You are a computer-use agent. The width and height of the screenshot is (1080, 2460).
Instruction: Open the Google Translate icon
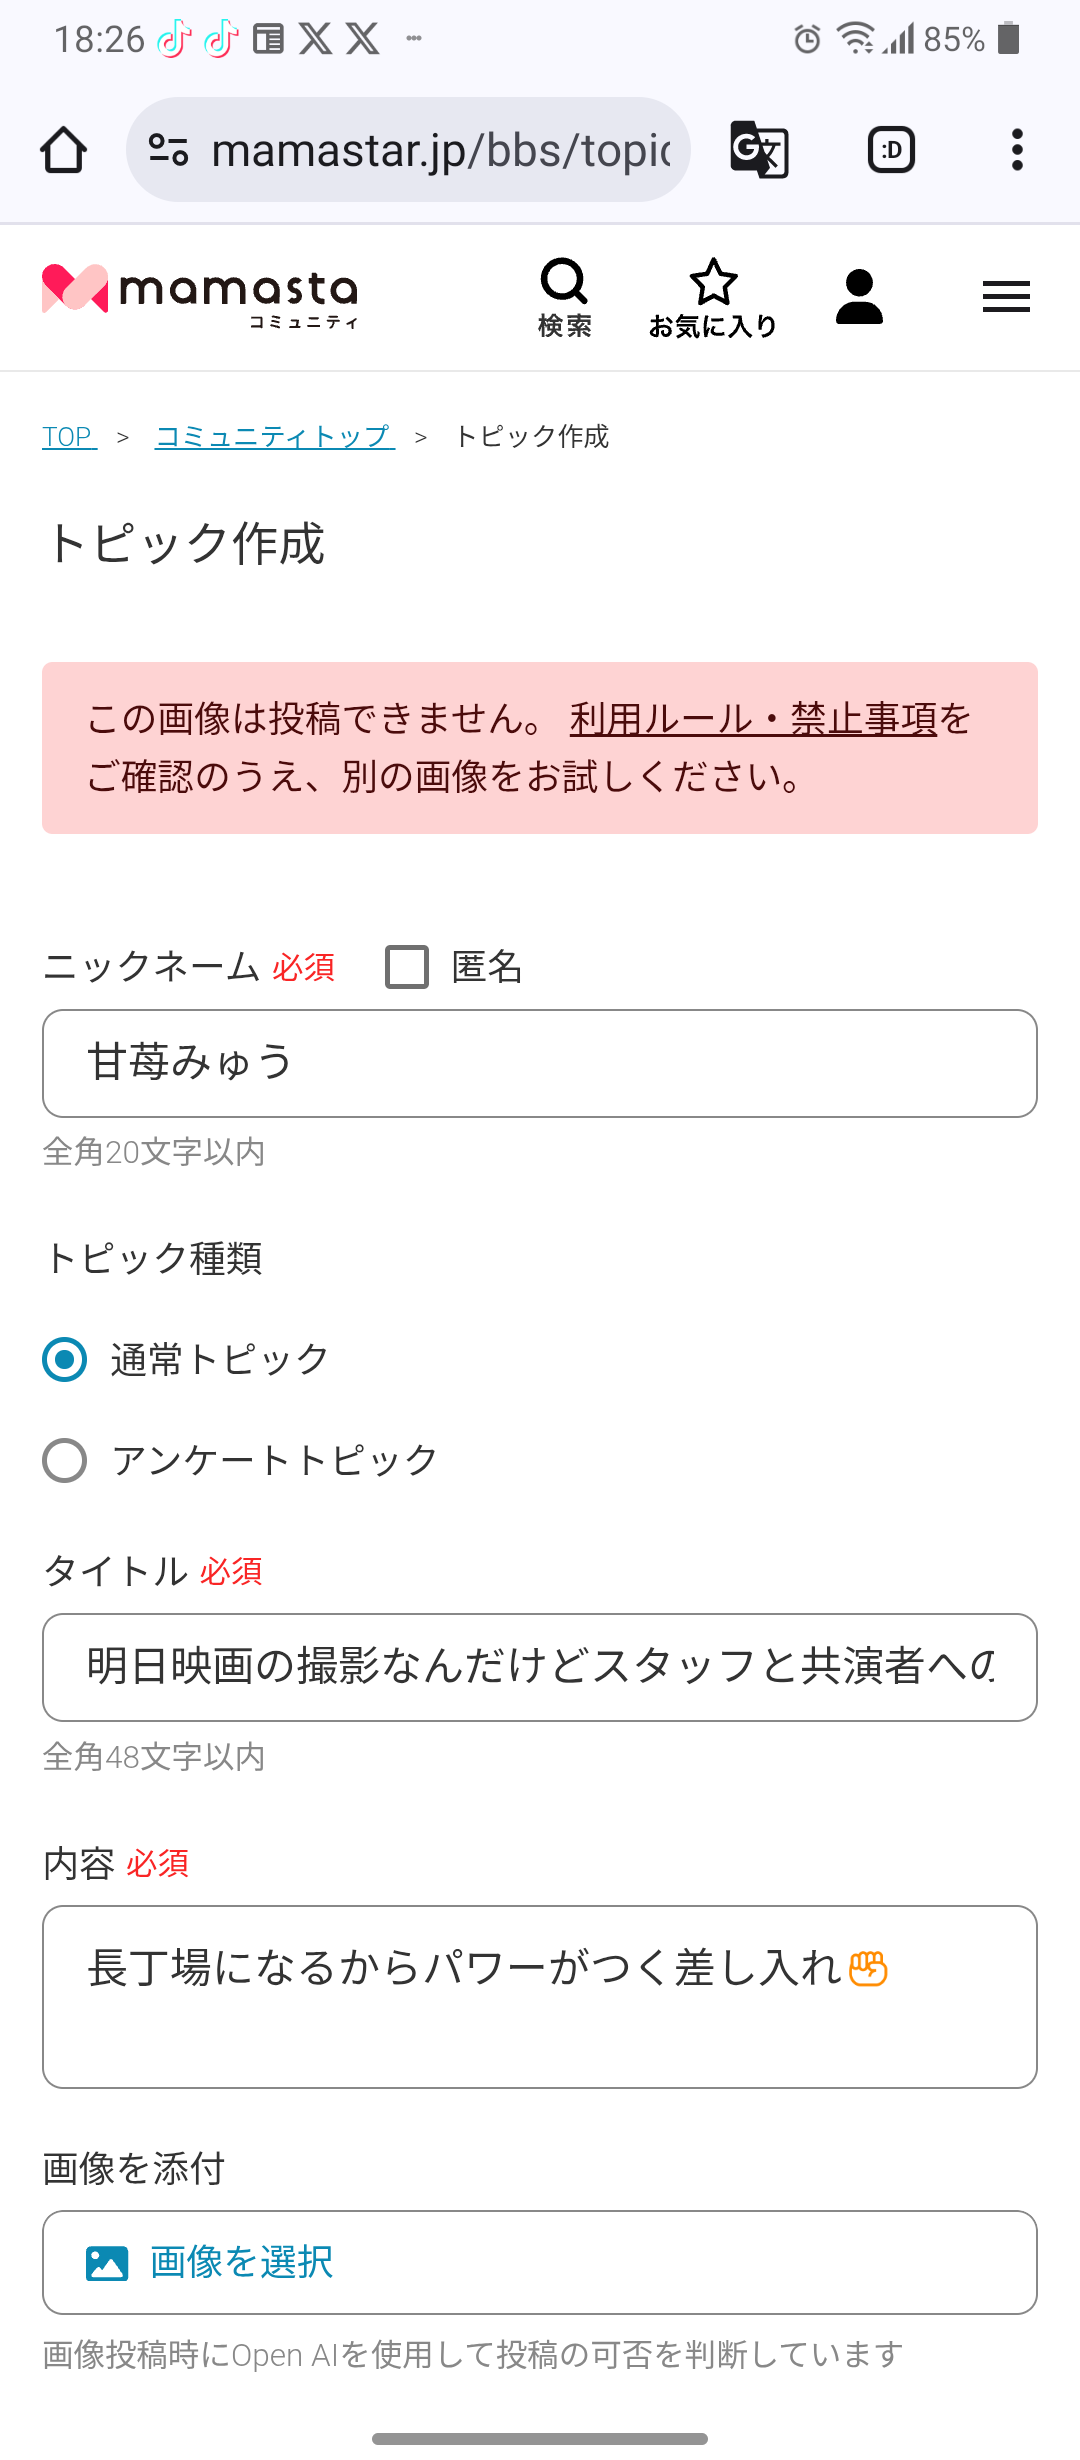(x=759, y=150)
